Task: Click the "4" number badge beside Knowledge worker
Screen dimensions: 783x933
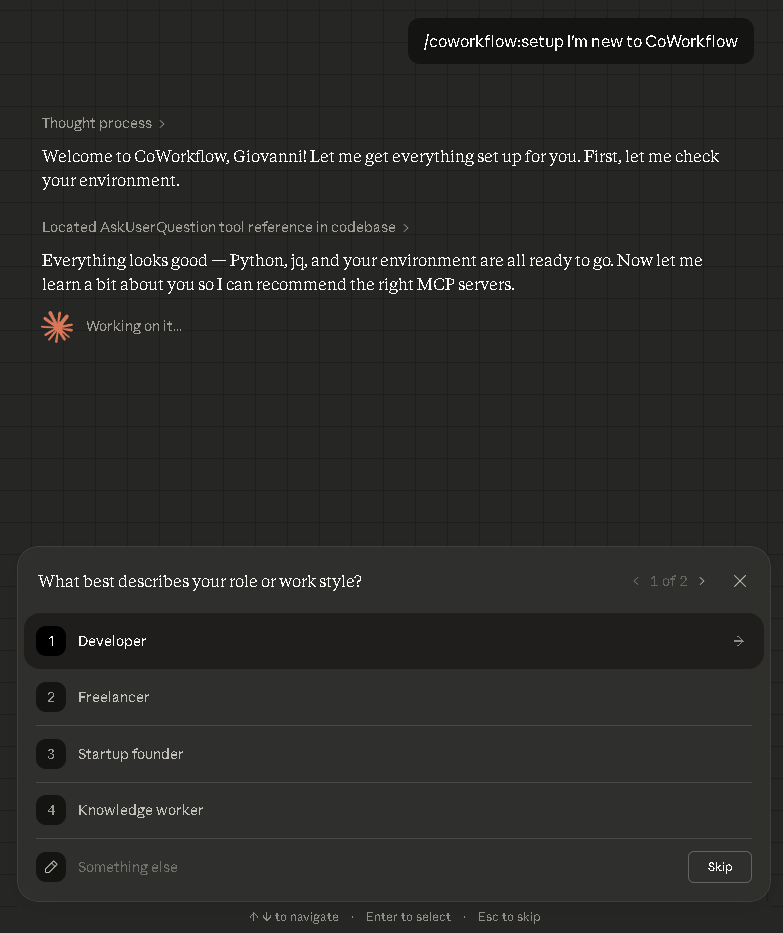Action: point(51,810)
